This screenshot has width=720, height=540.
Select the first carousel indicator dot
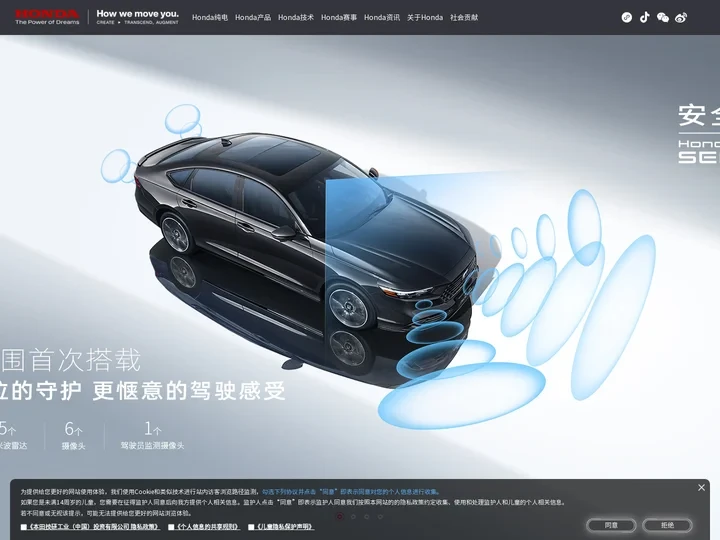[x=340, y=517]
